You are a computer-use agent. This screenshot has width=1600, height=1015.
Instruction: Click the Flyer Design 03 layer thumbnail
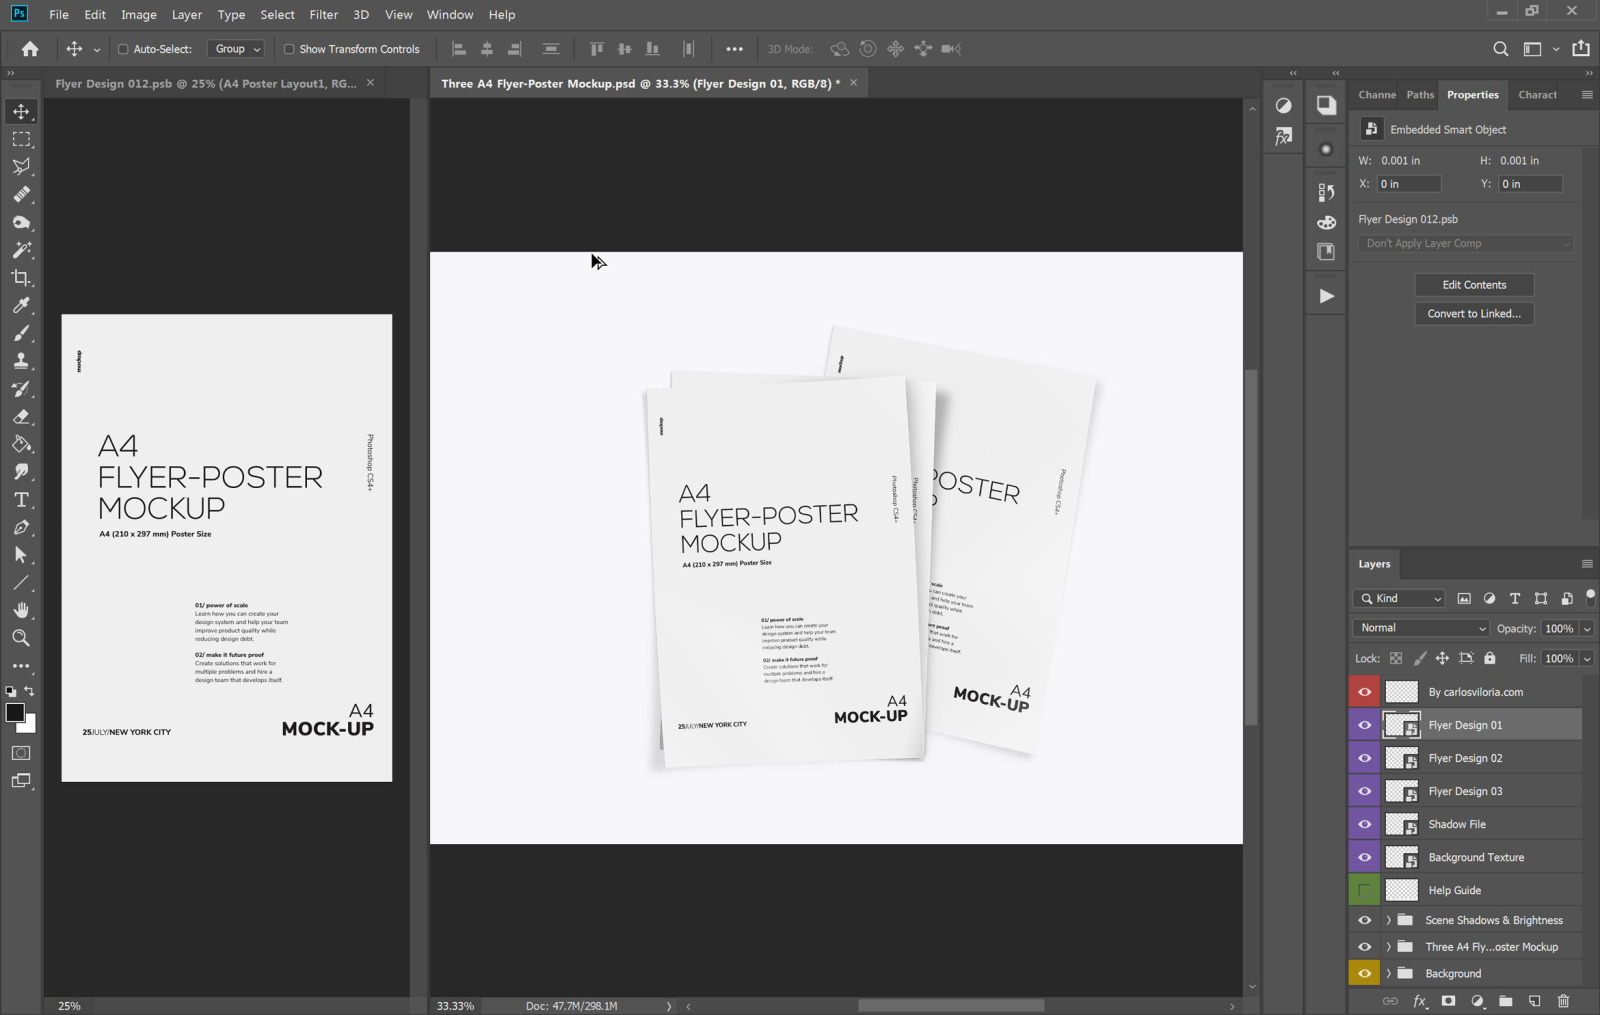pos(1401,791)
